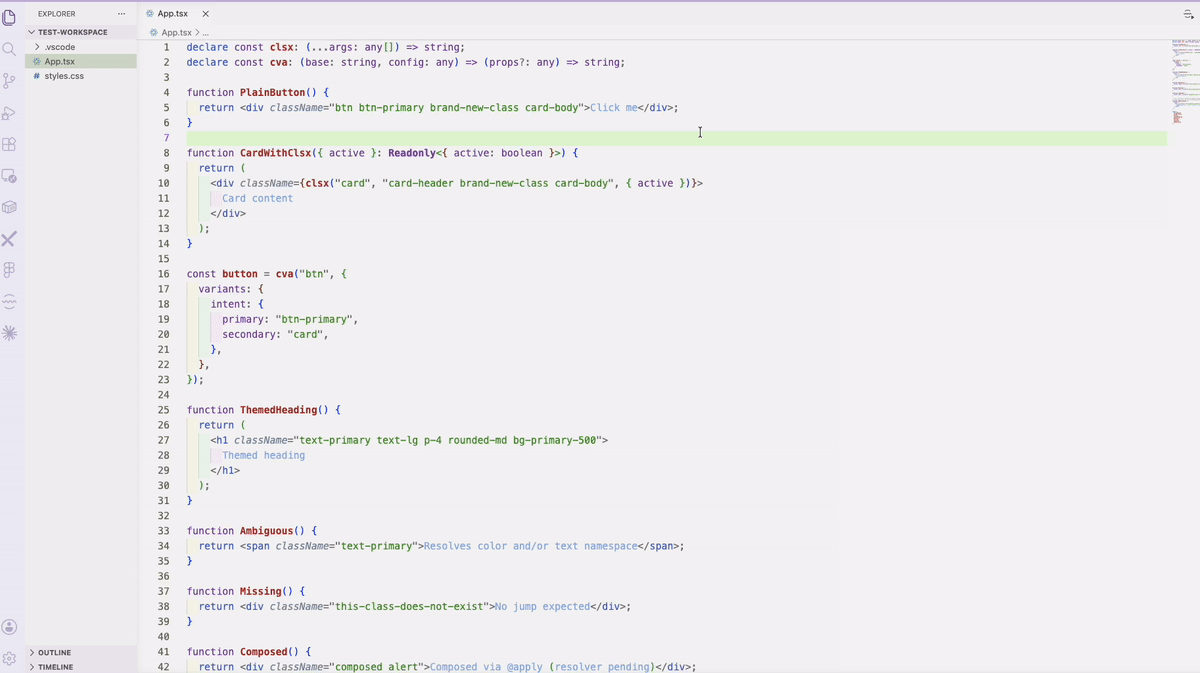This screenshot has height=673, width=1200.
Task: Click the PlainButton function name
Action: 272,92
